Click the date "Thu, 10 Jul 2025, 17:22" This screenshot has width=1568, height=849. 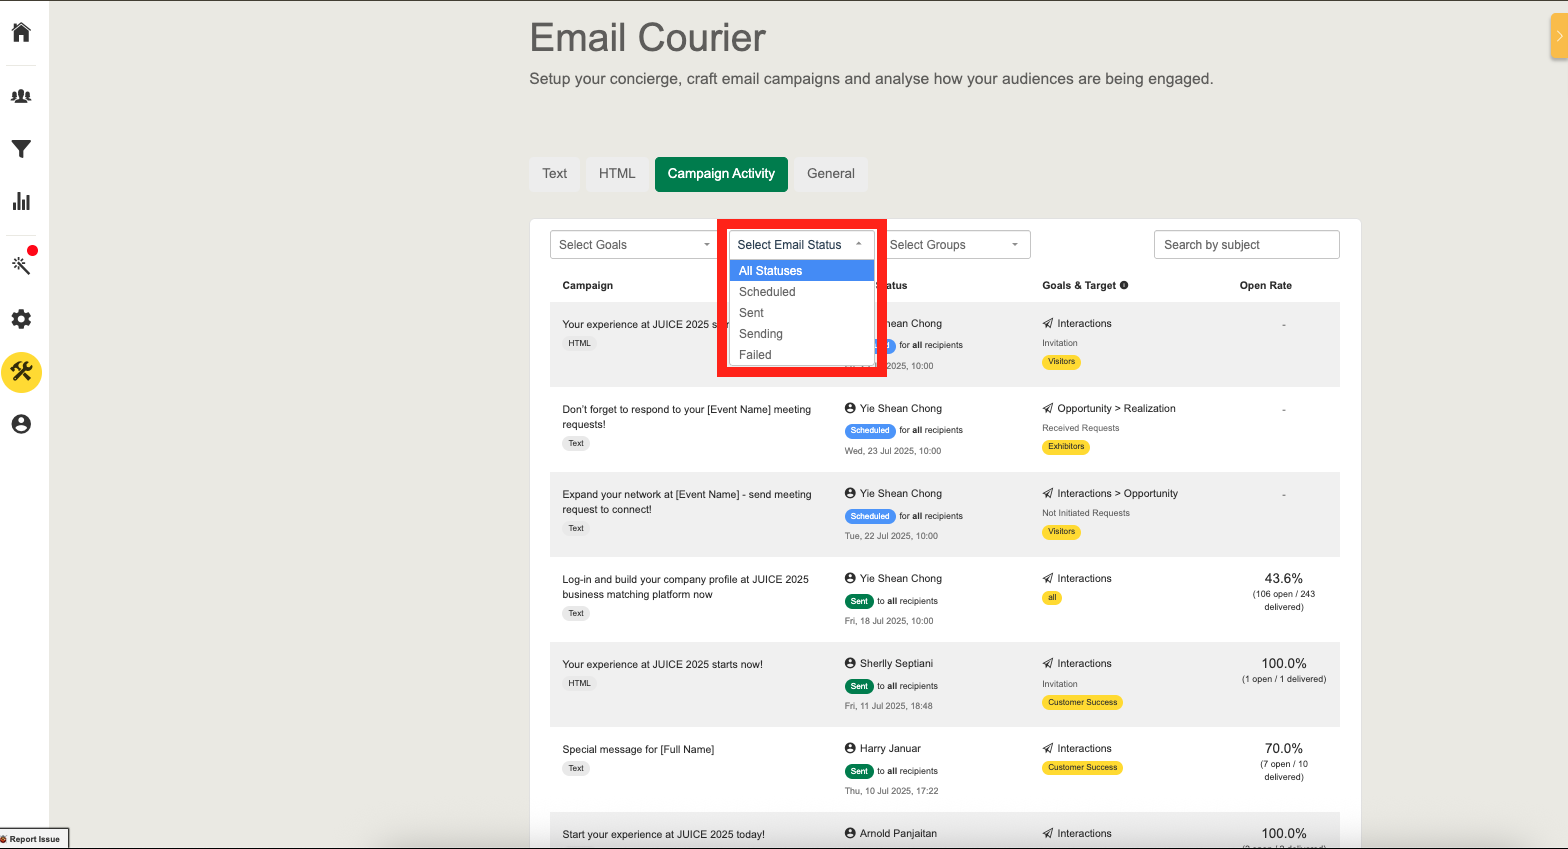point(892,791)
